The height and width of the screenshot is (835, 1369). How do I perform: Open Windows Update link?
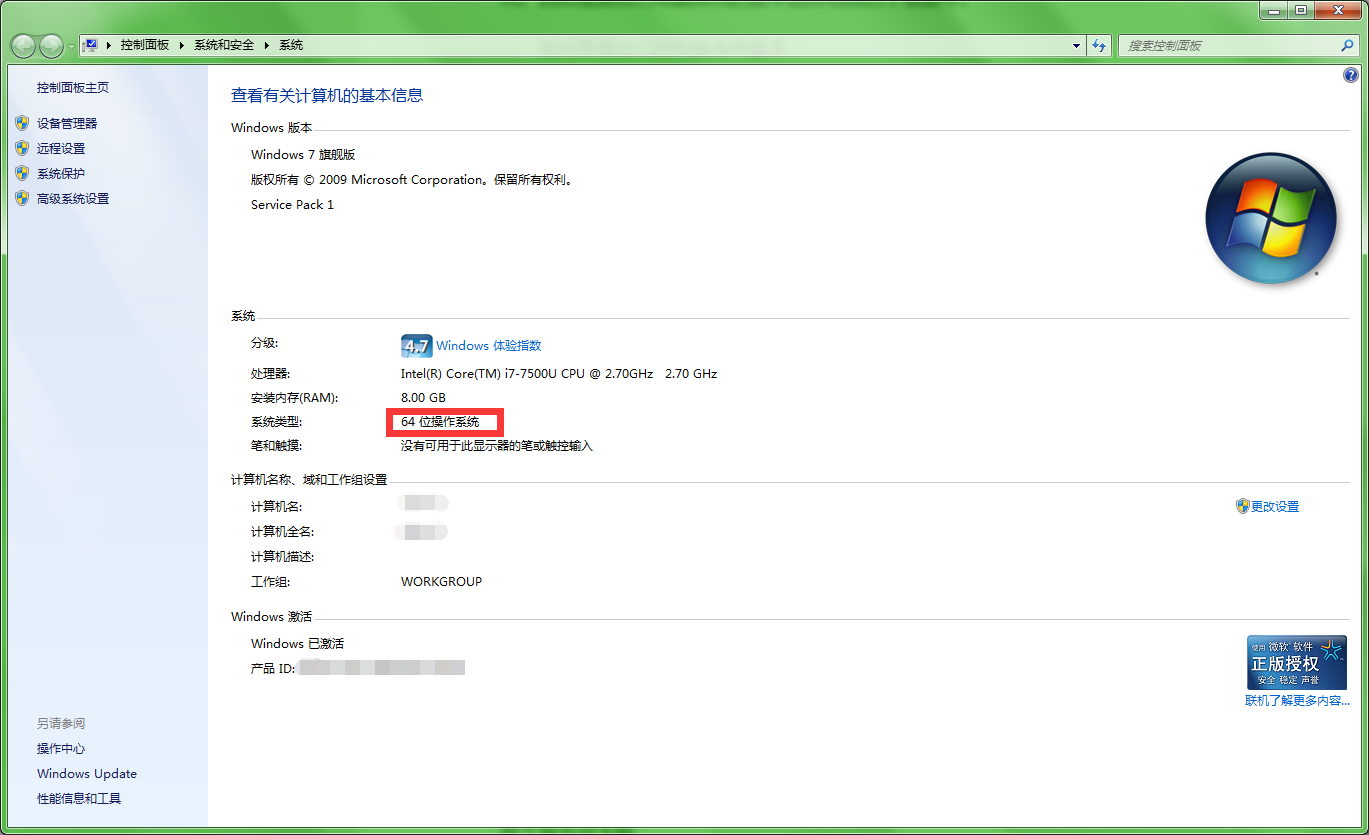87,774
